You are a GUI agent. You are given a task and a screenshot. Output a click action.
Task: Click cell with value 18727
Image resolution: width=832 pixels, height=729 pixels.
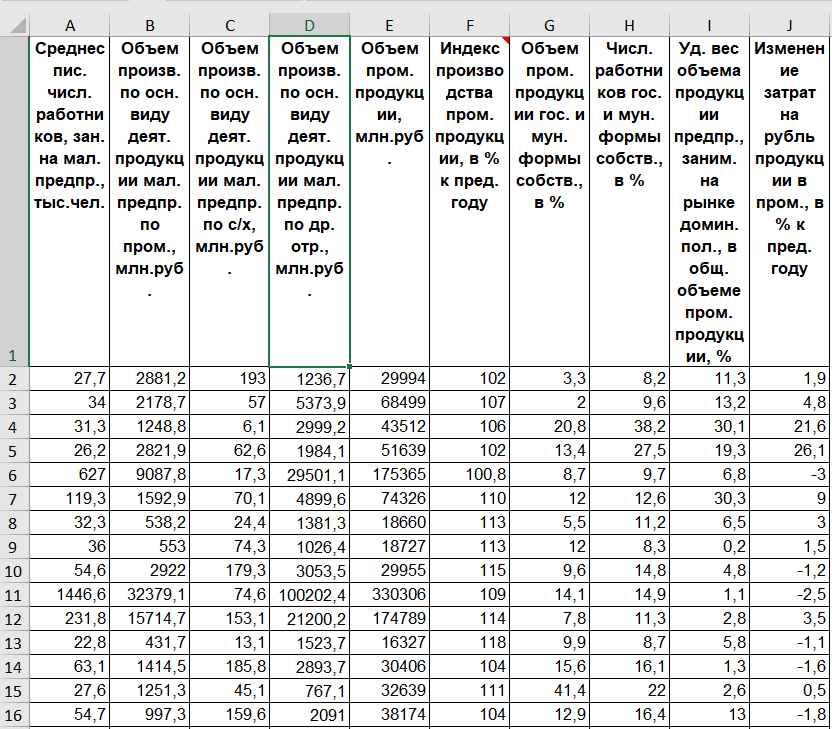pyautogui.click(x=389, y=546)
